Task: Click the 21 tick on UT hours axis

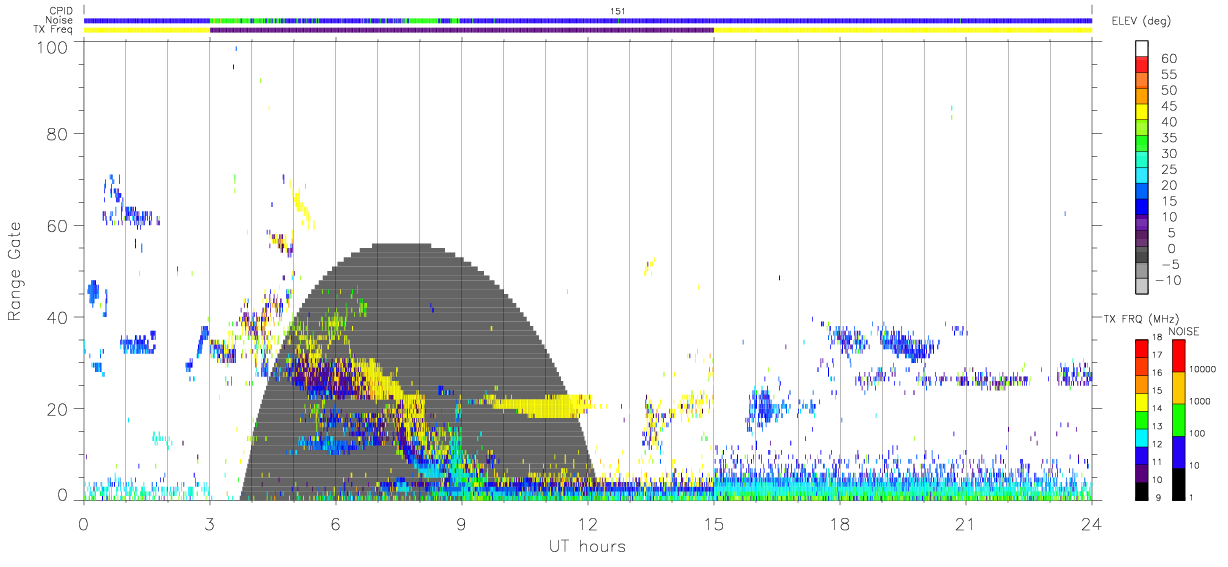Action: (x=965, y=523)
